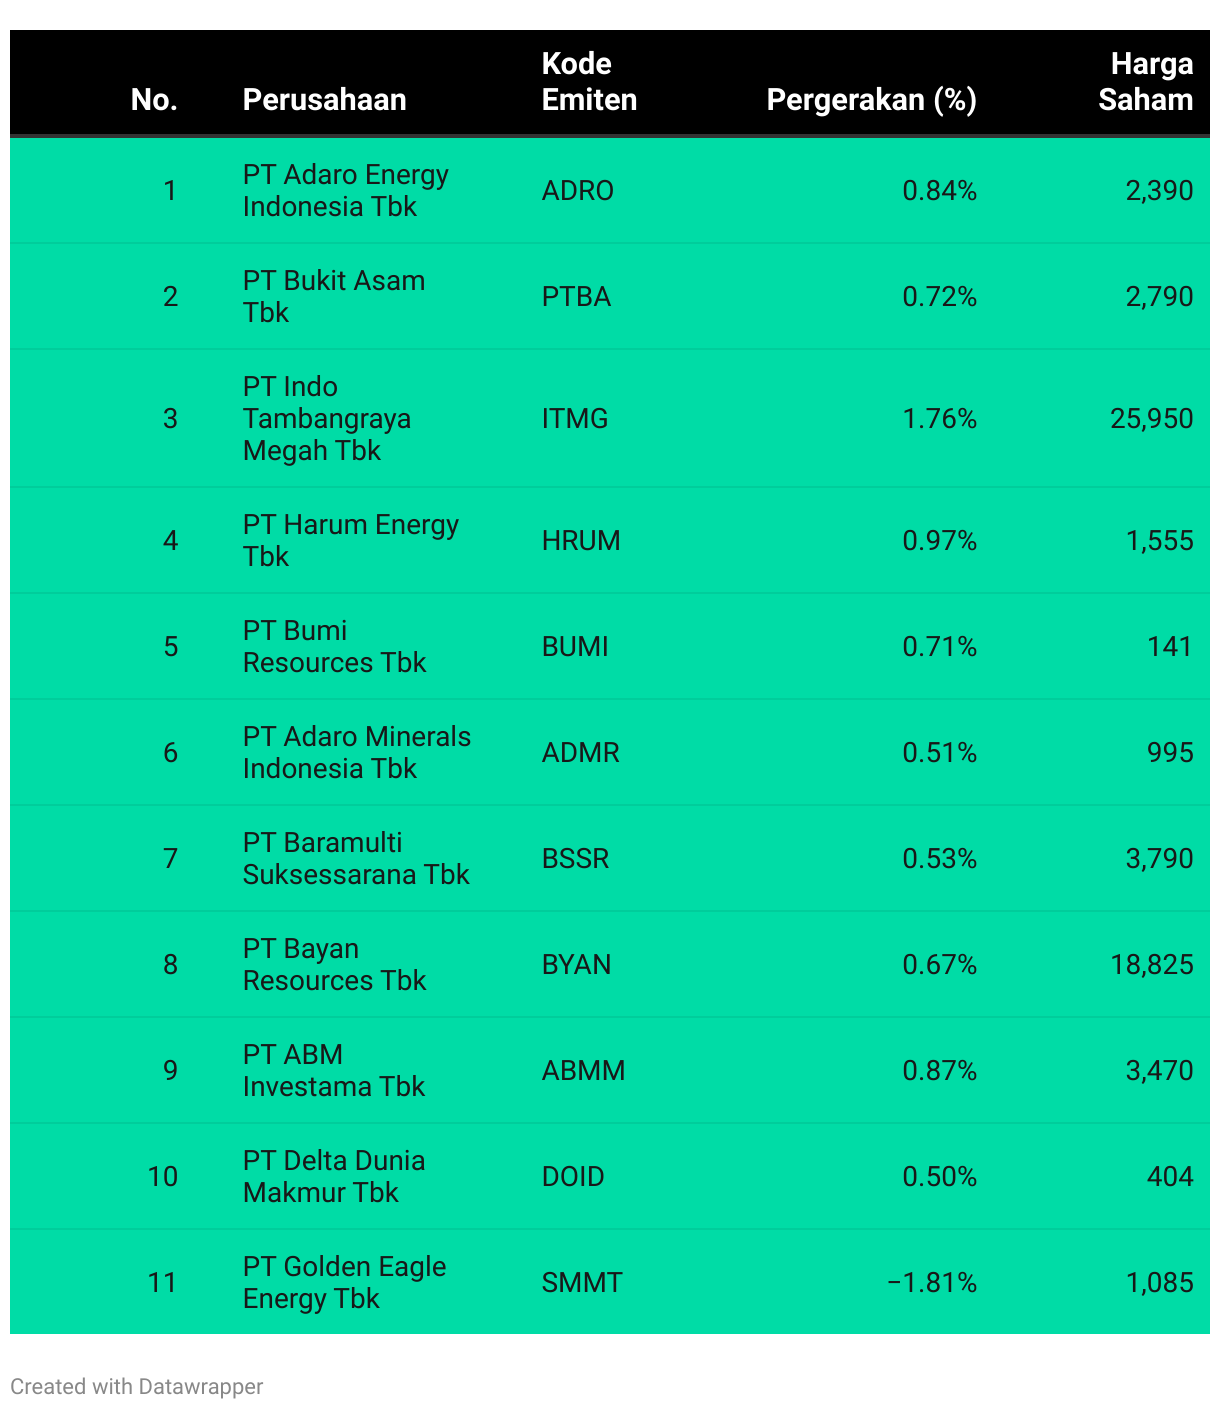Select PT Bukit Asam Tbk row name
The height and width of the screenshot is (1410, 1220).
(334, 296)
